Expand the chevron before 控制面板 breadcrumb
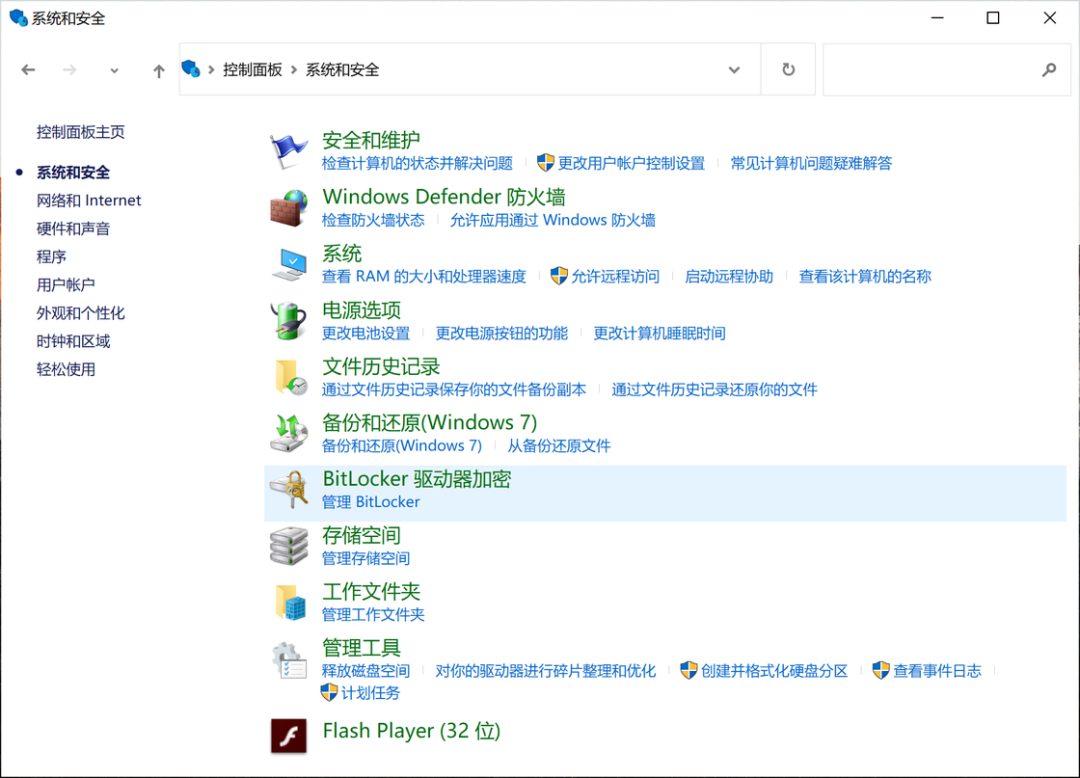The image size is (1080, 778). pyautogui.click(x=211, y=70)
